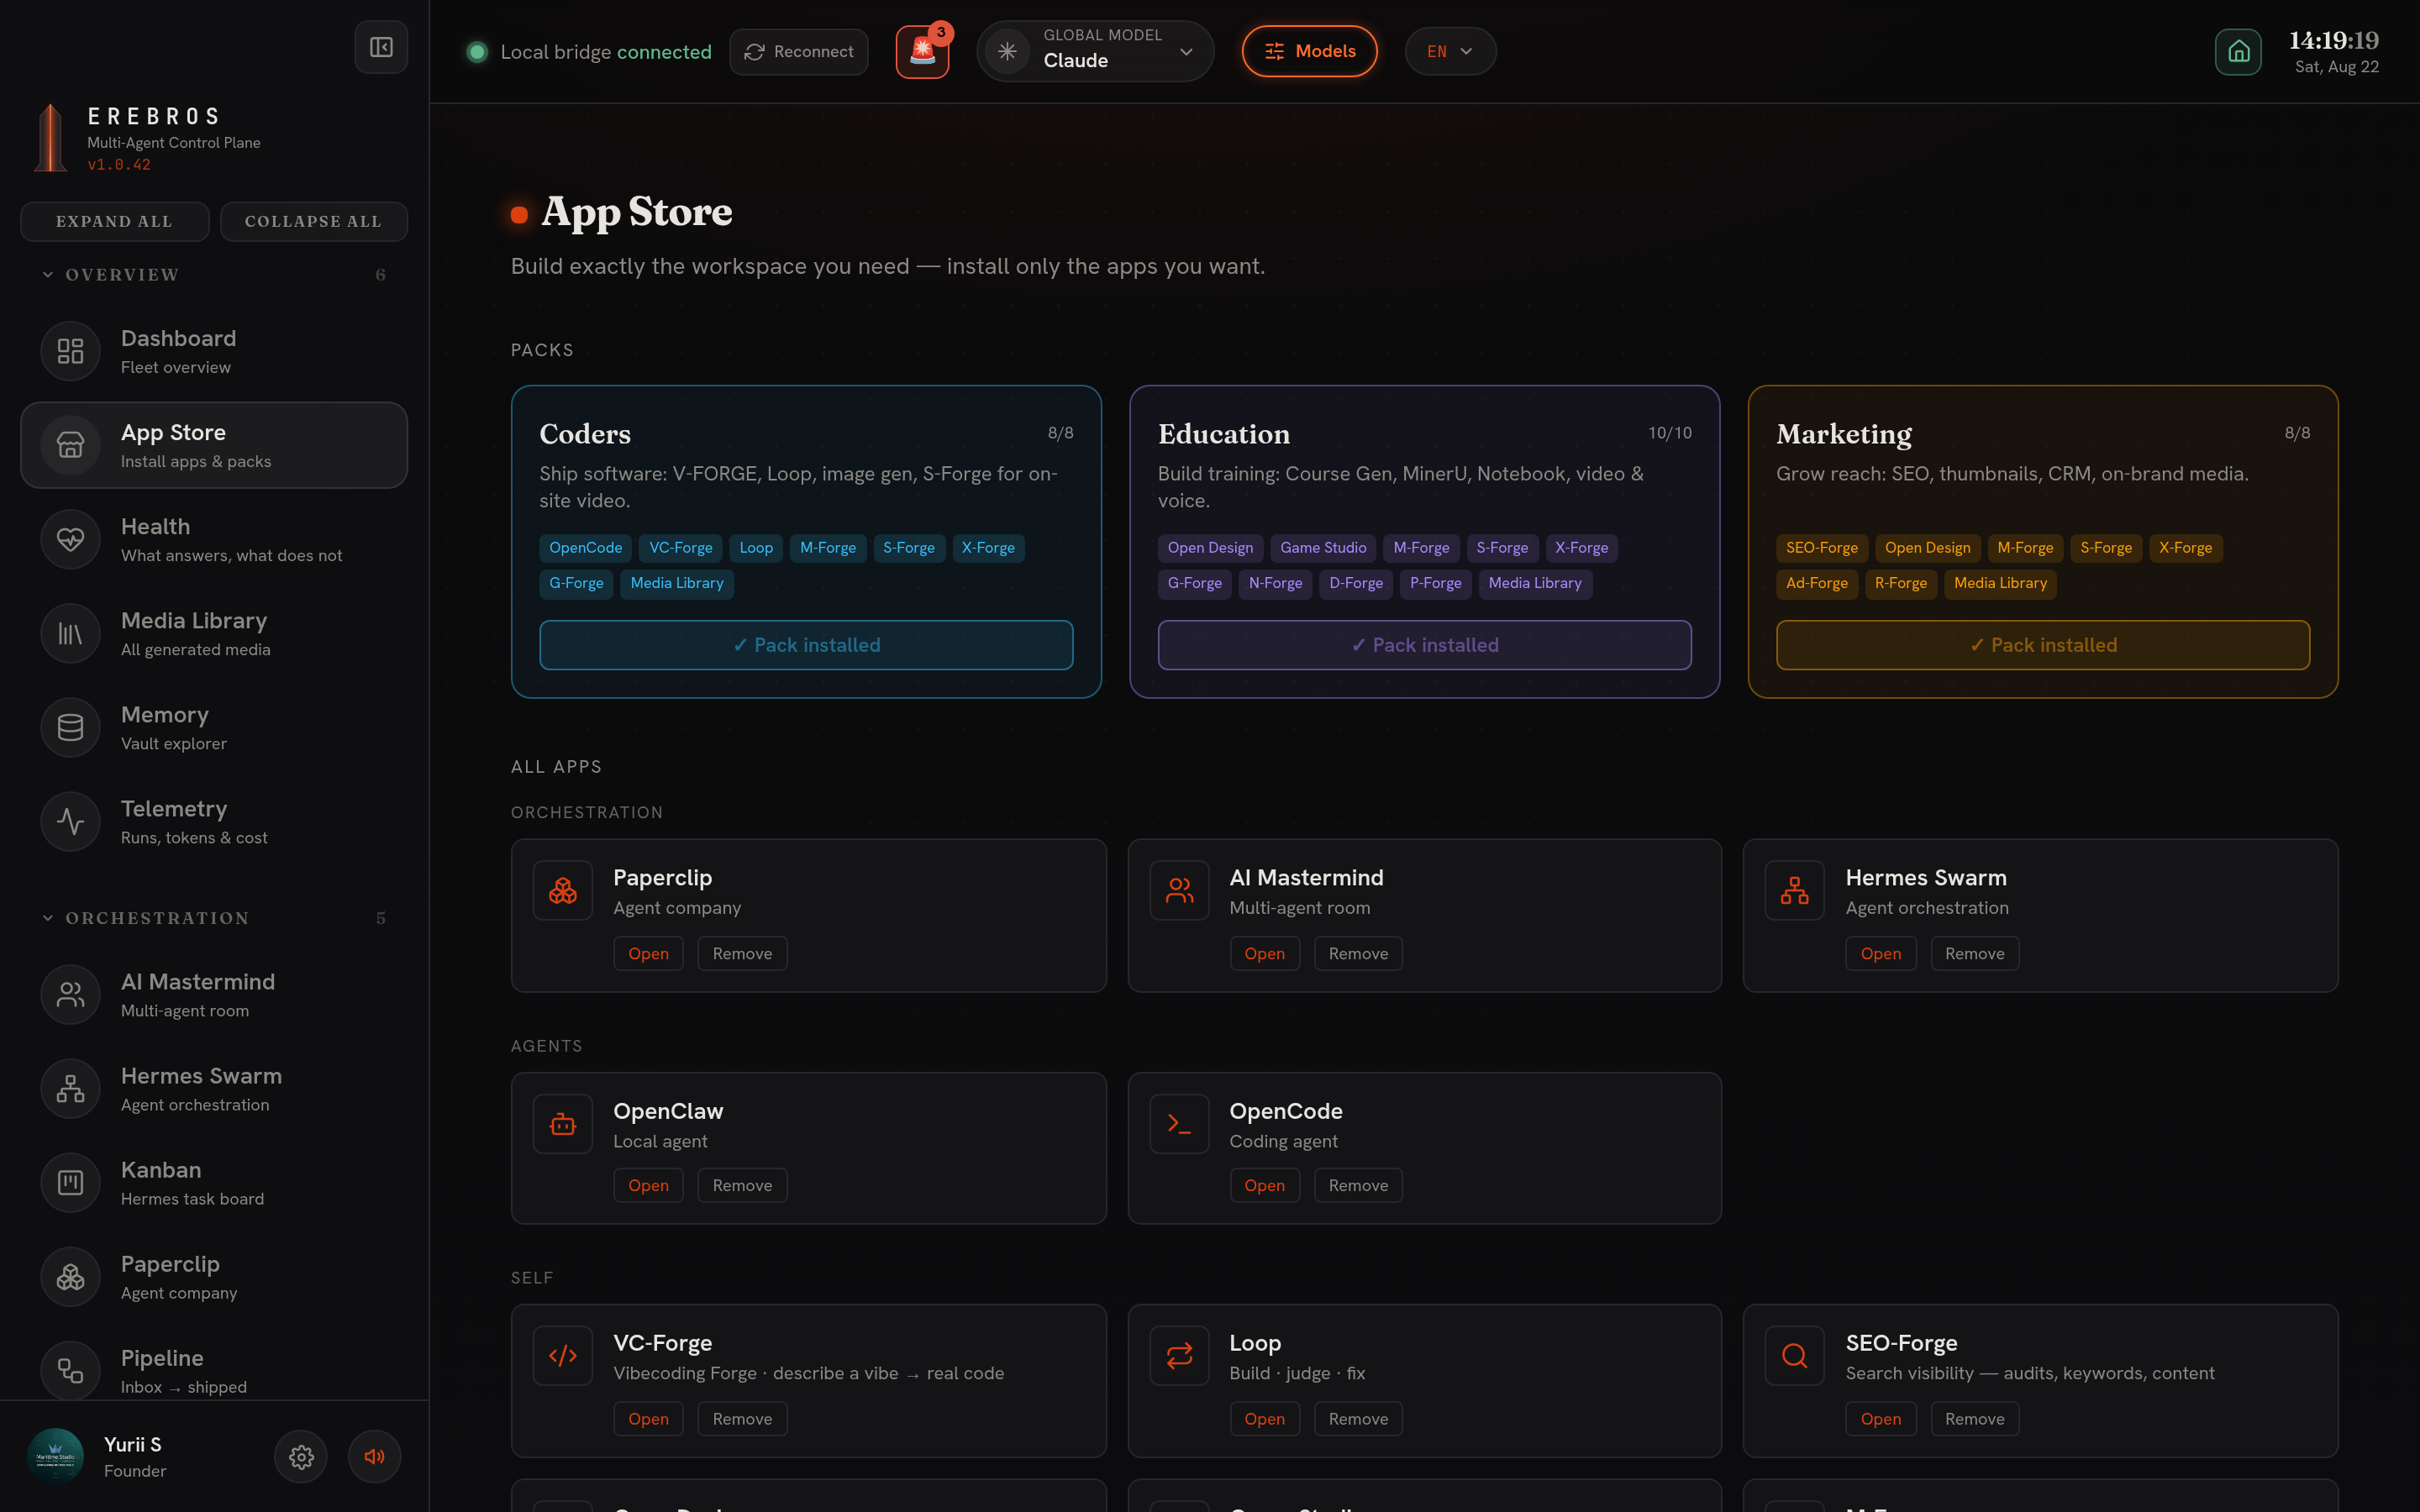The height and width of the screenshot is (1512, 2420).
Task: Click Collapse All button
Action: coord(313,222)
